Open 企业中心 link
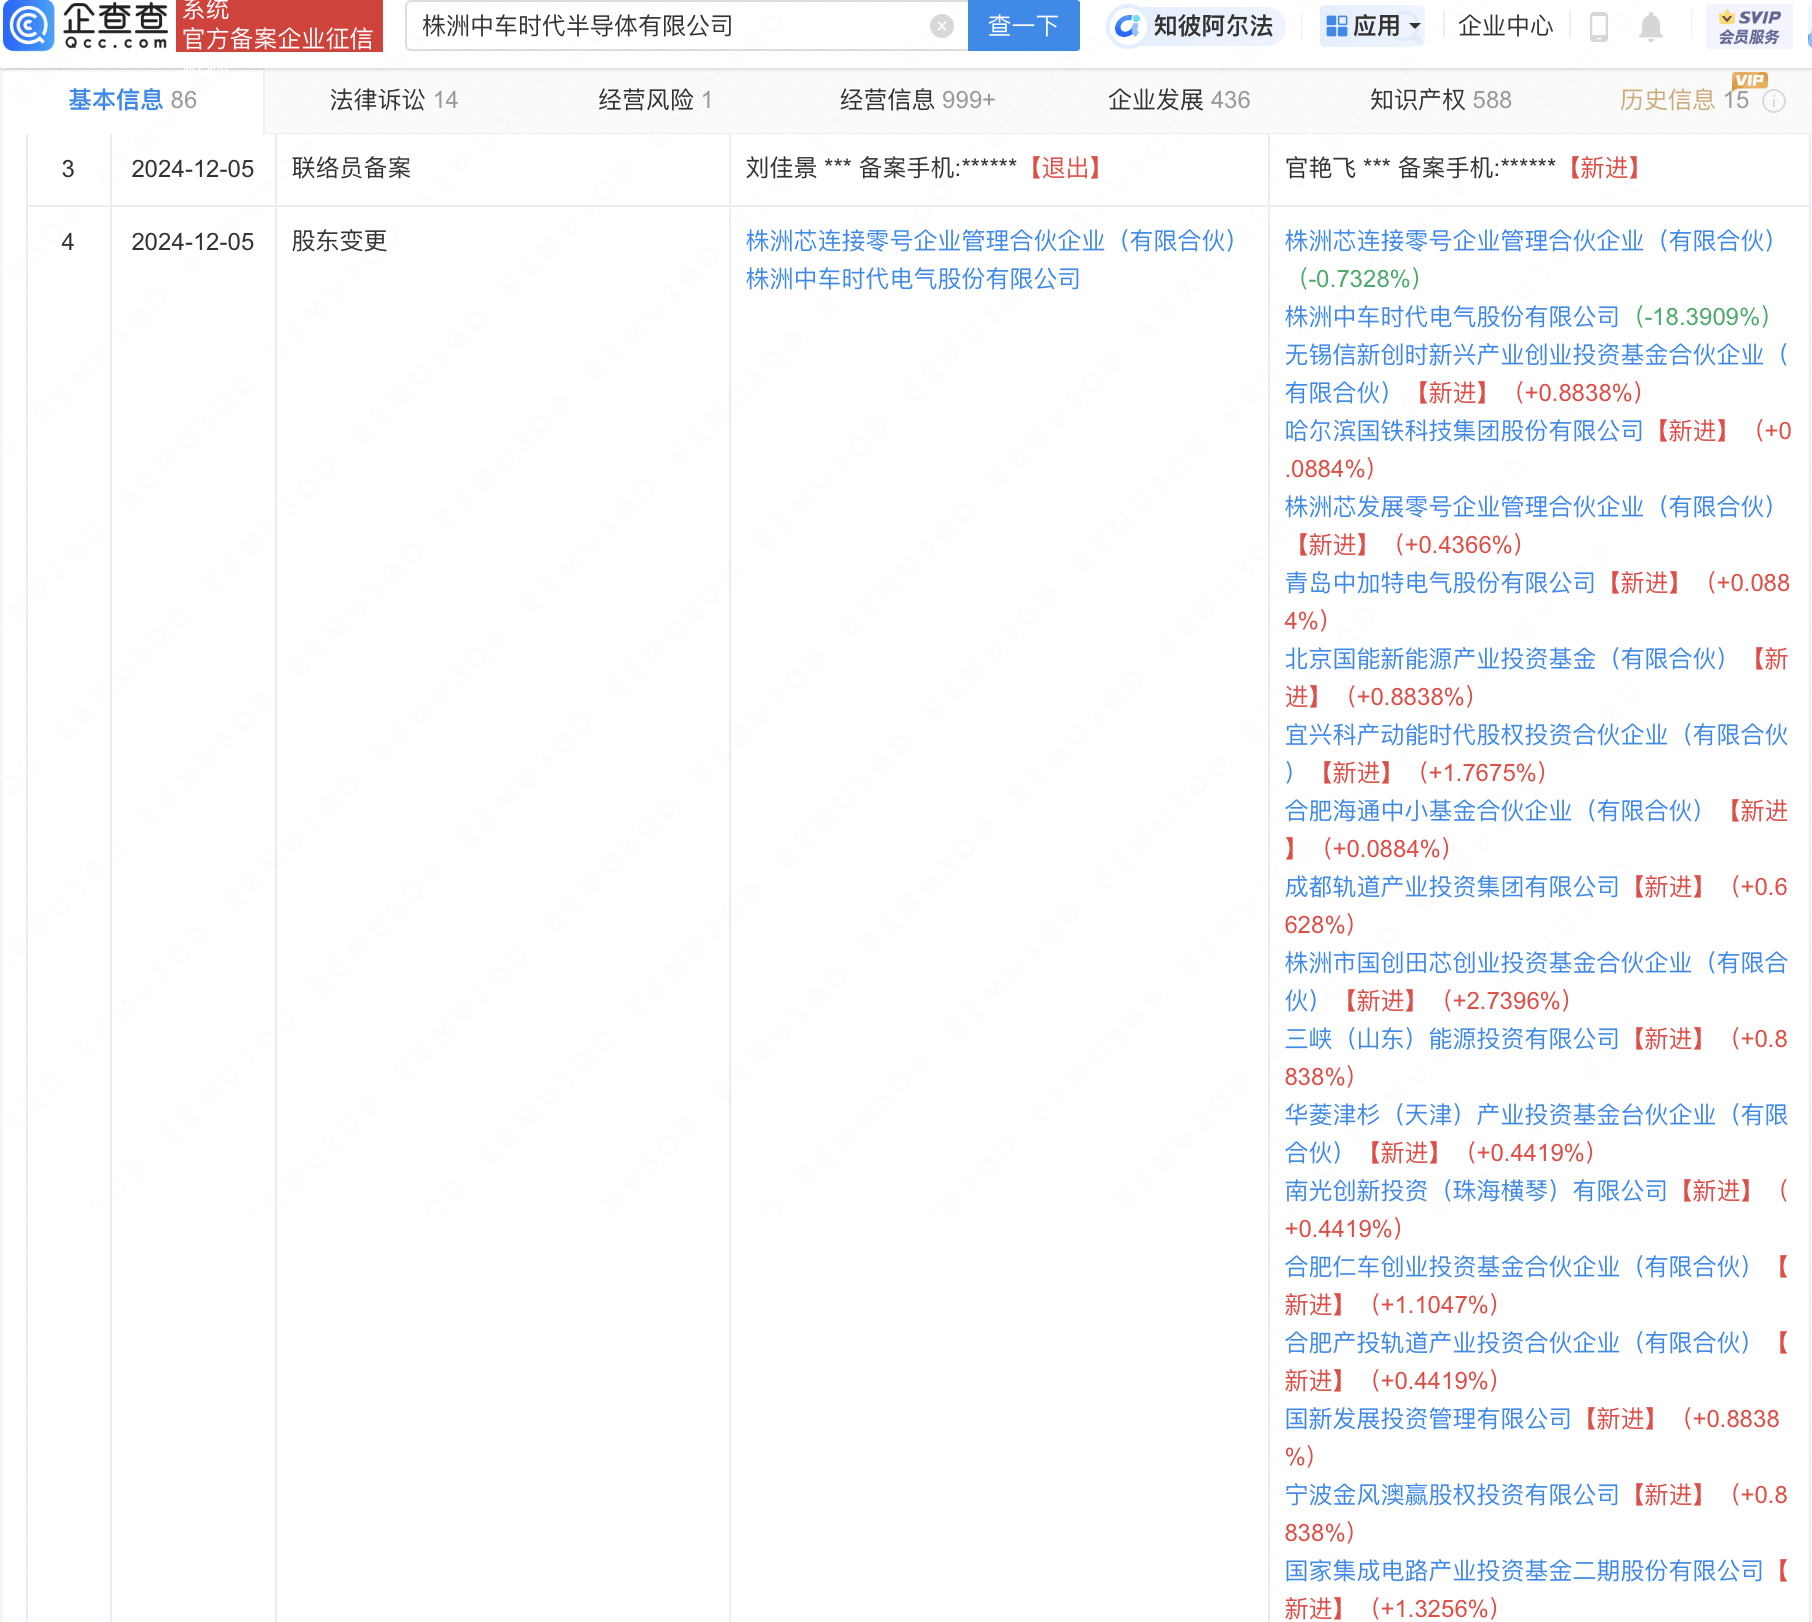The image size is (1812, 1622). 1505,26
